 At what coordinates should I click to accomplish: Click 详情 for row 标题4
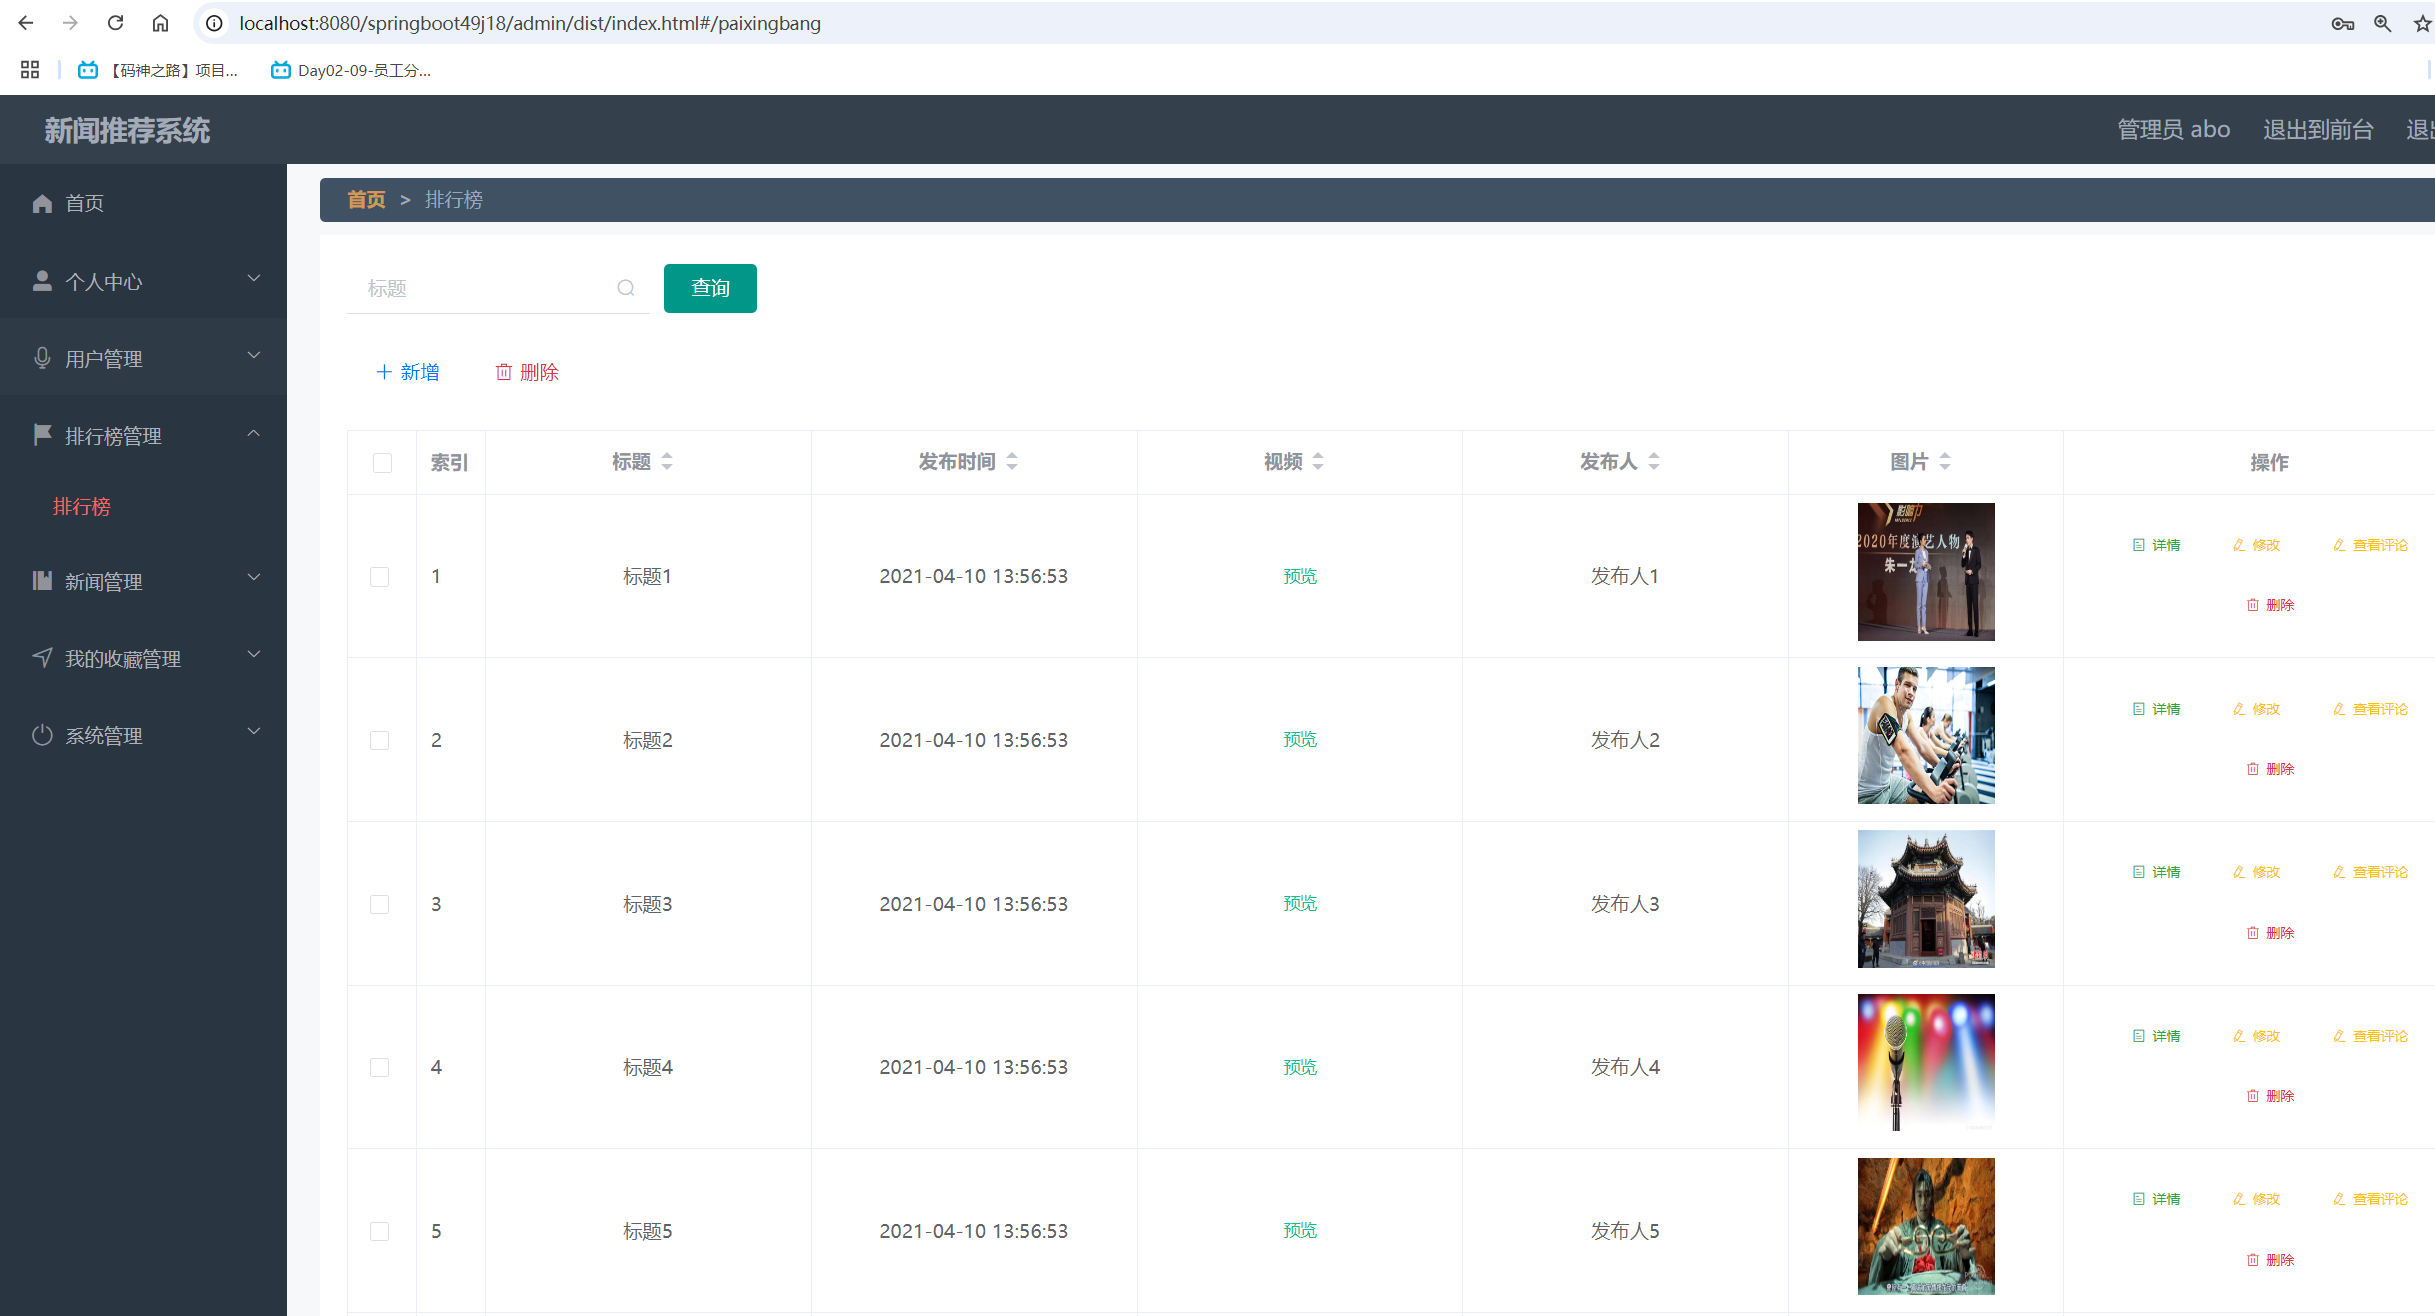(2157, 1036)
